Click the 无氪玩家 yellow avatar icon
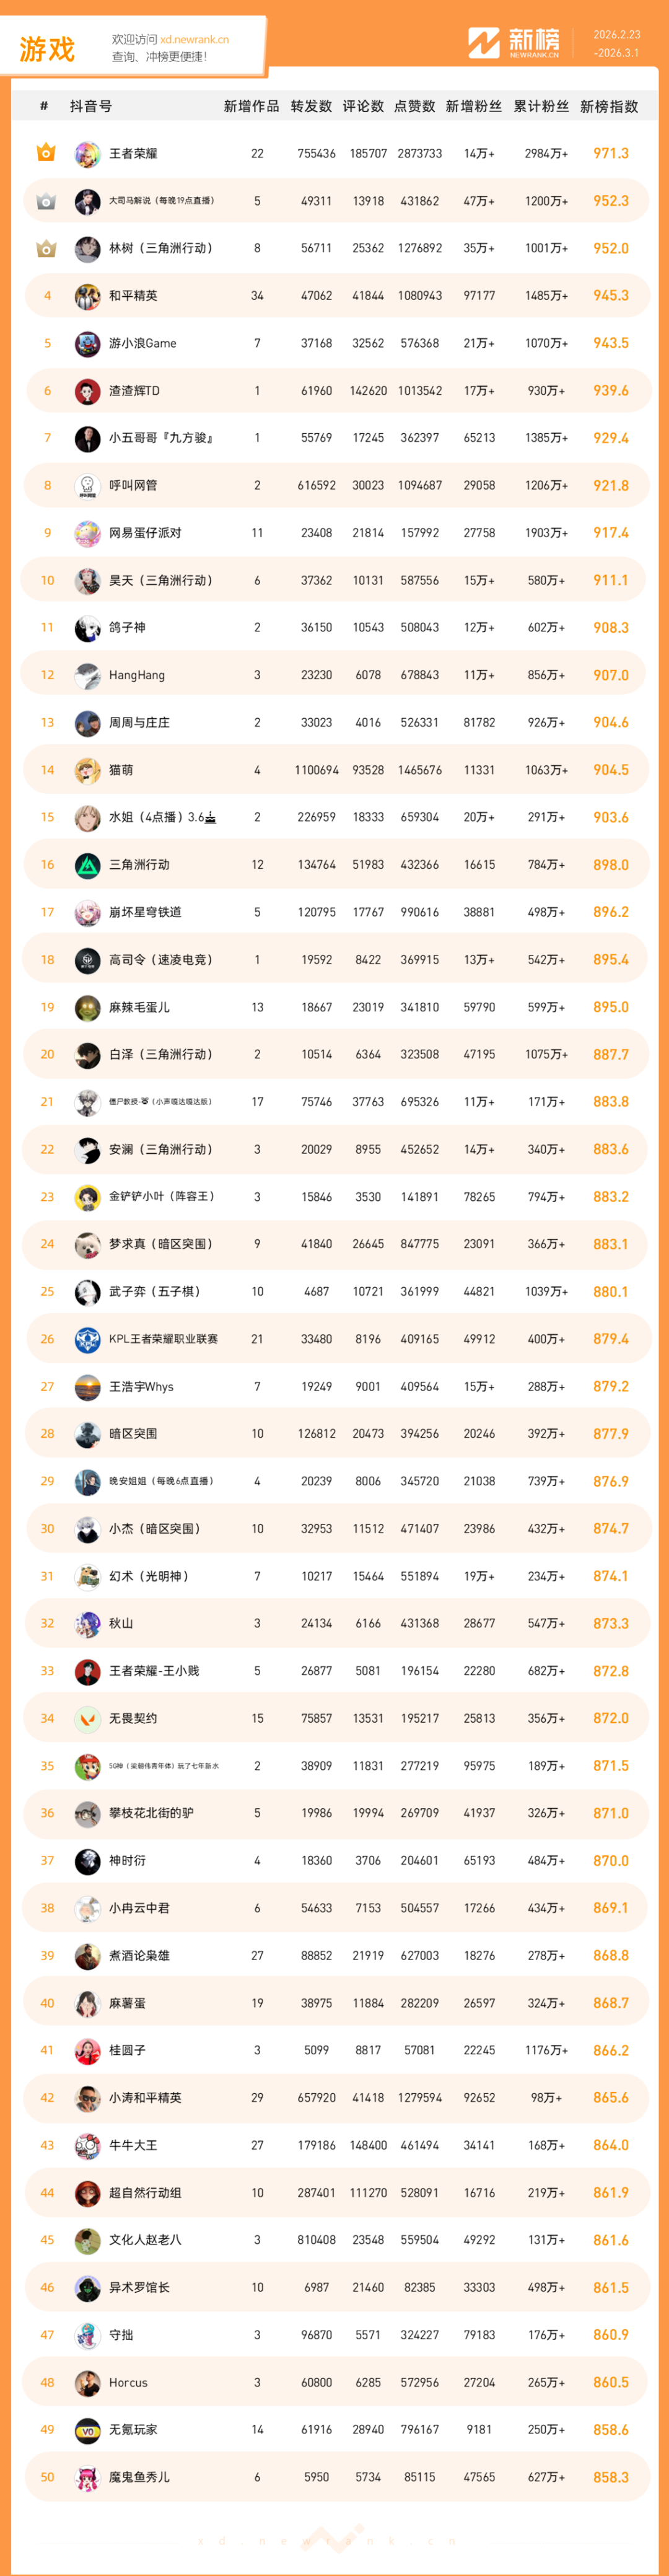669x2576 pixels. coord(87,2429)
